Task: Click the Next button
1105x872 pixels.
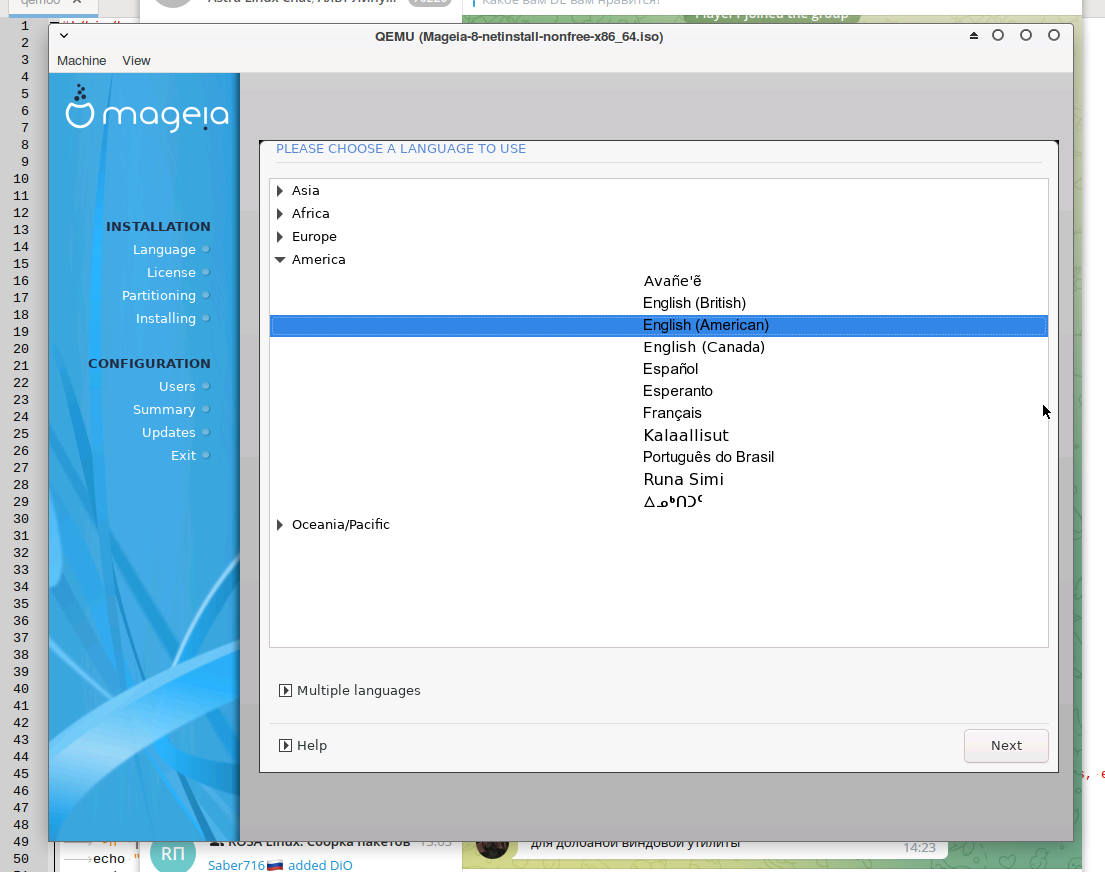Action: point(1006,745)
